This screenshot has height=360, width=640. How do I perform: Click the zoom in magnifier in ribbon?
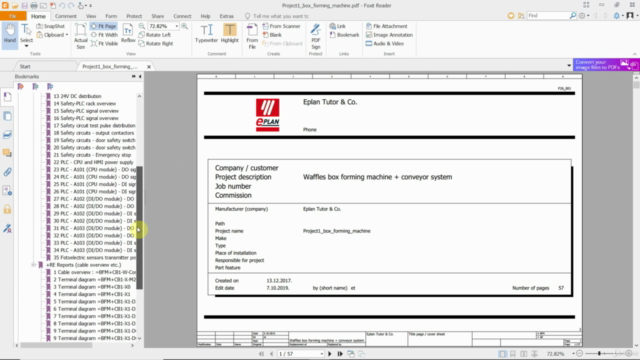185,26
